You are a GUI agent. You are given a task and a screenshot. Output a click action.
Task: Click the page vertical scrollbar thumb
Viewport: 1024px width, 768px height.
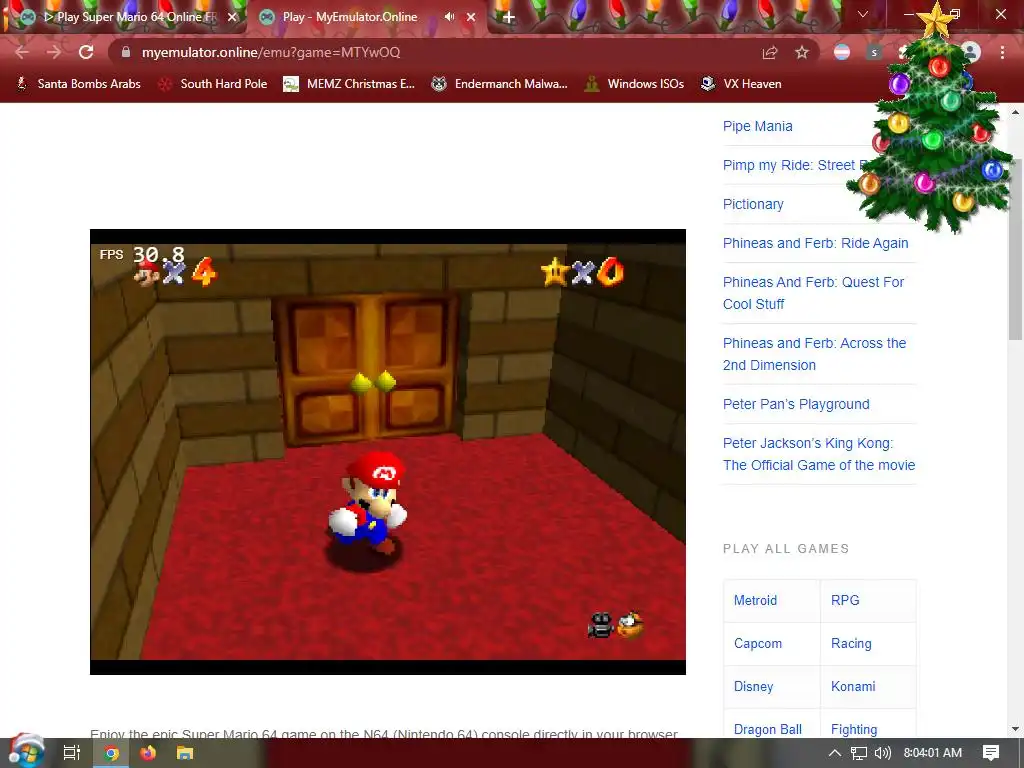(x=1016, y=251)
